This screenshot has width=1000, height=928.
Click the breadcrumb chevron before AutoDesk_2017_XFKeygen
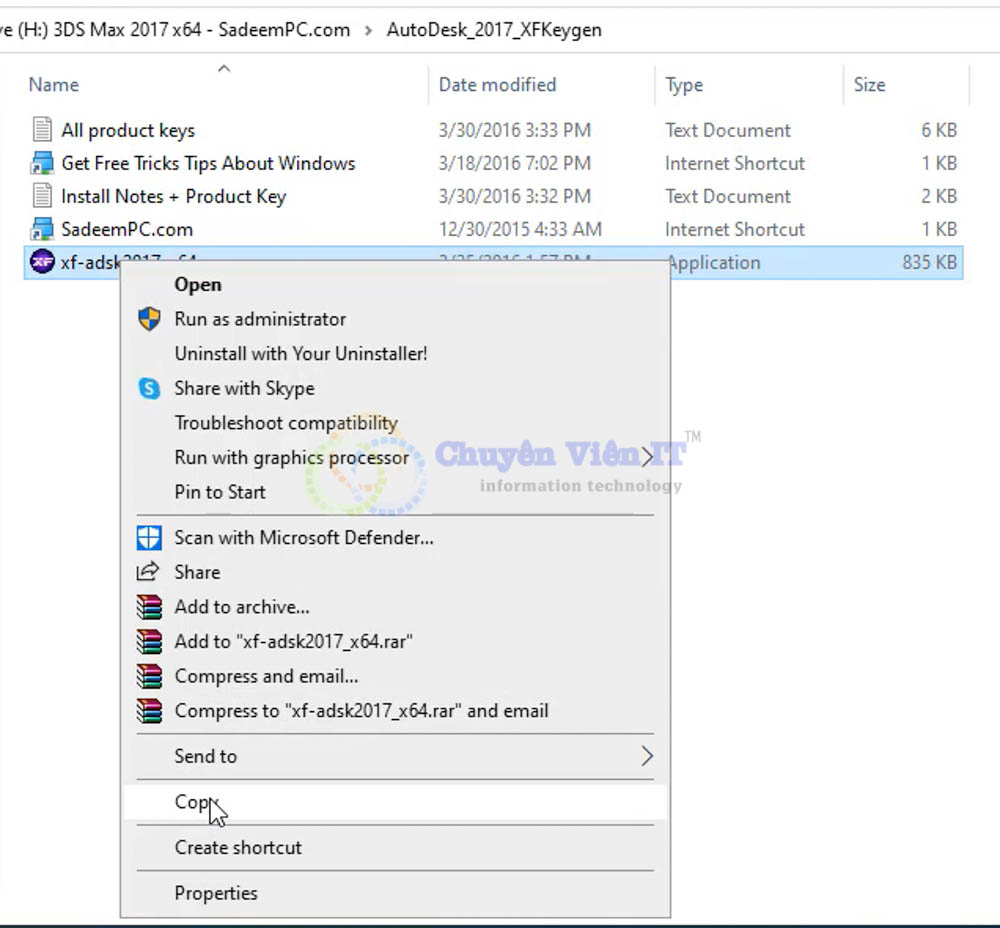pos(369,31)
